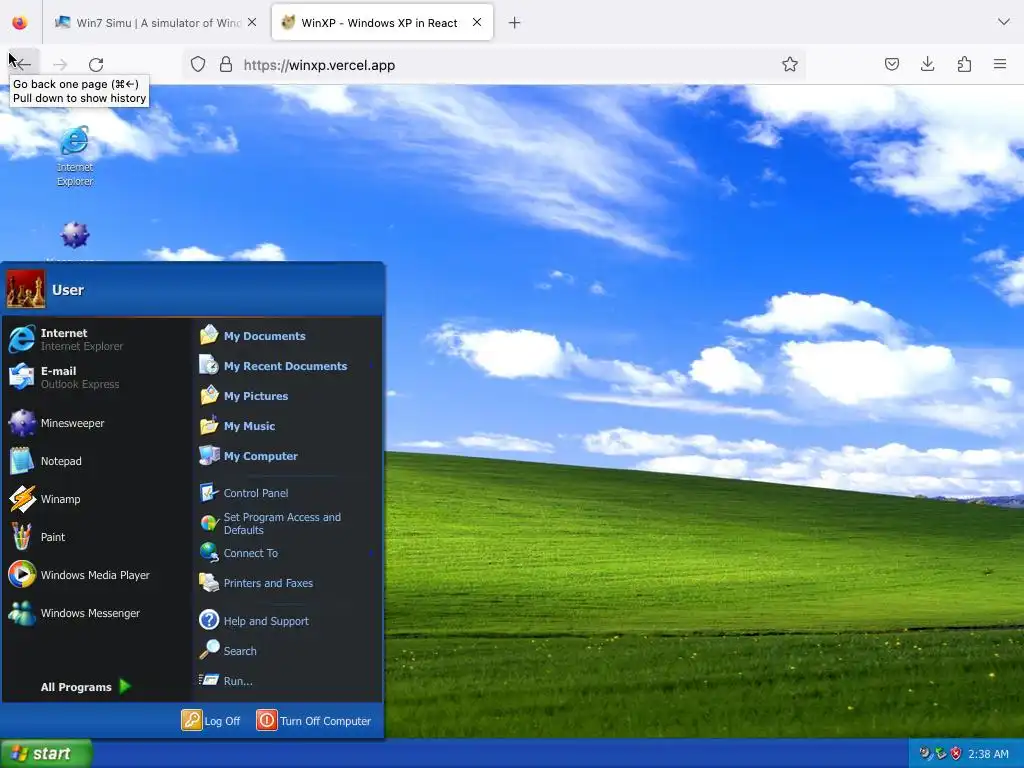Open My Documents folder
This screenshot has height=768, width=1024.
coord(287,336)
